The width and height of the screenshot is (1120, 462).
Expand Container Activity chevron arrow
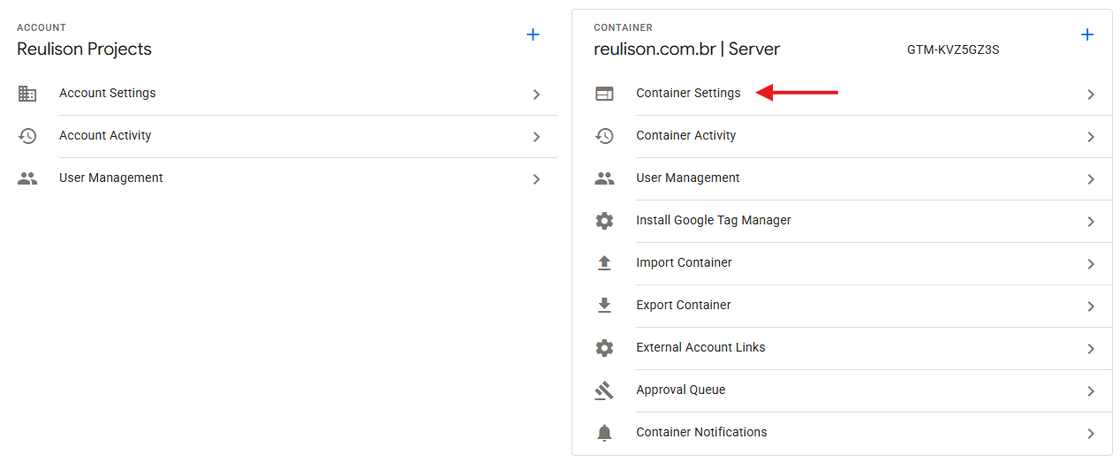[1091, 137]
